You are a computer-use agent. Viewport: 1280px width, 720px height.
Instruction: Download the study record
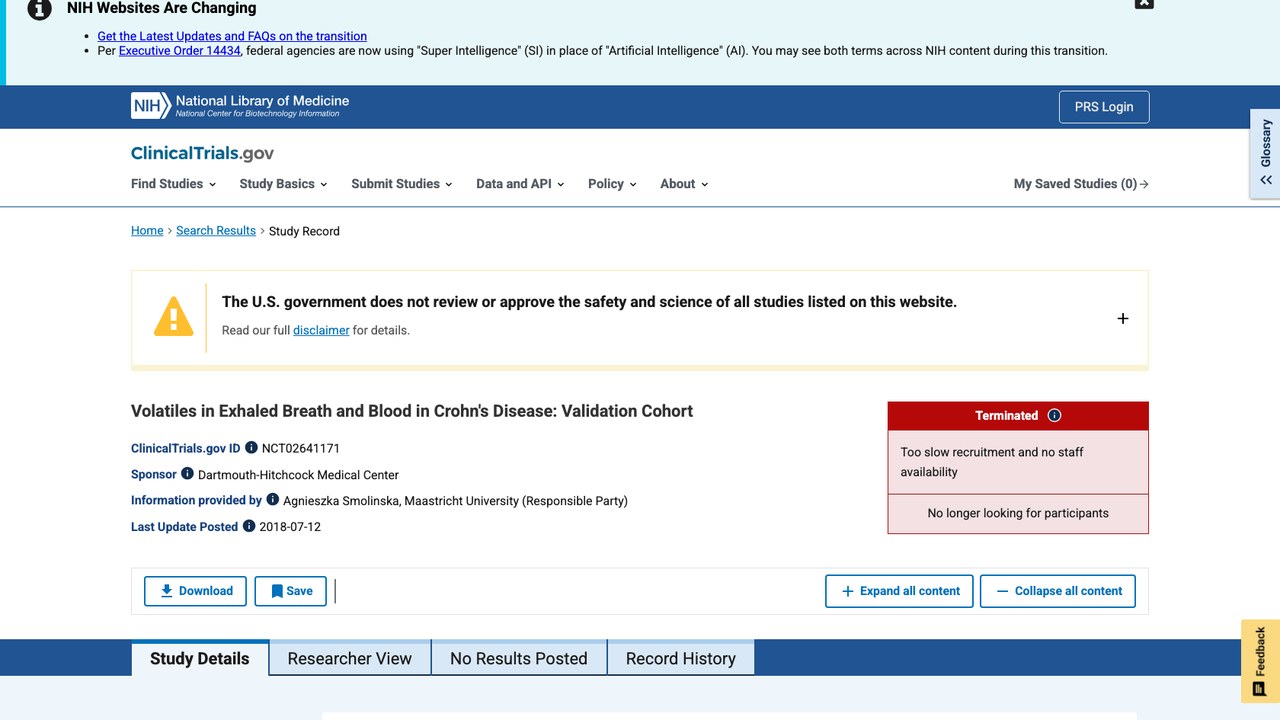click(x=196, y=591)
